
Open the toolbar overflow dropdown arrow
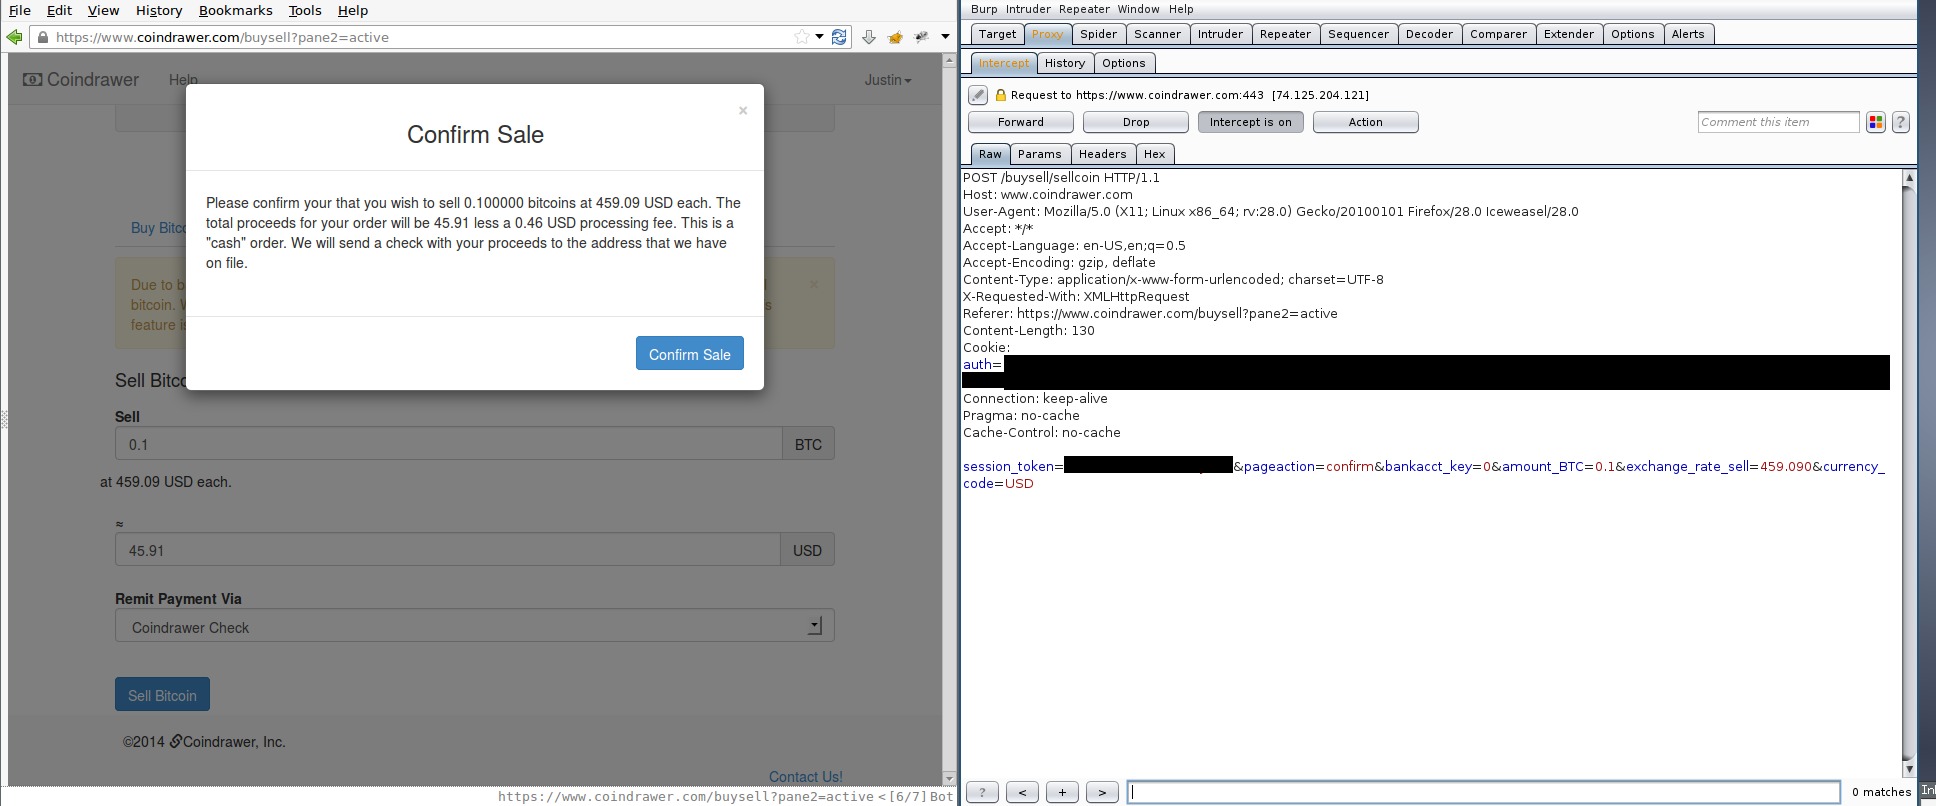[945, 37]
